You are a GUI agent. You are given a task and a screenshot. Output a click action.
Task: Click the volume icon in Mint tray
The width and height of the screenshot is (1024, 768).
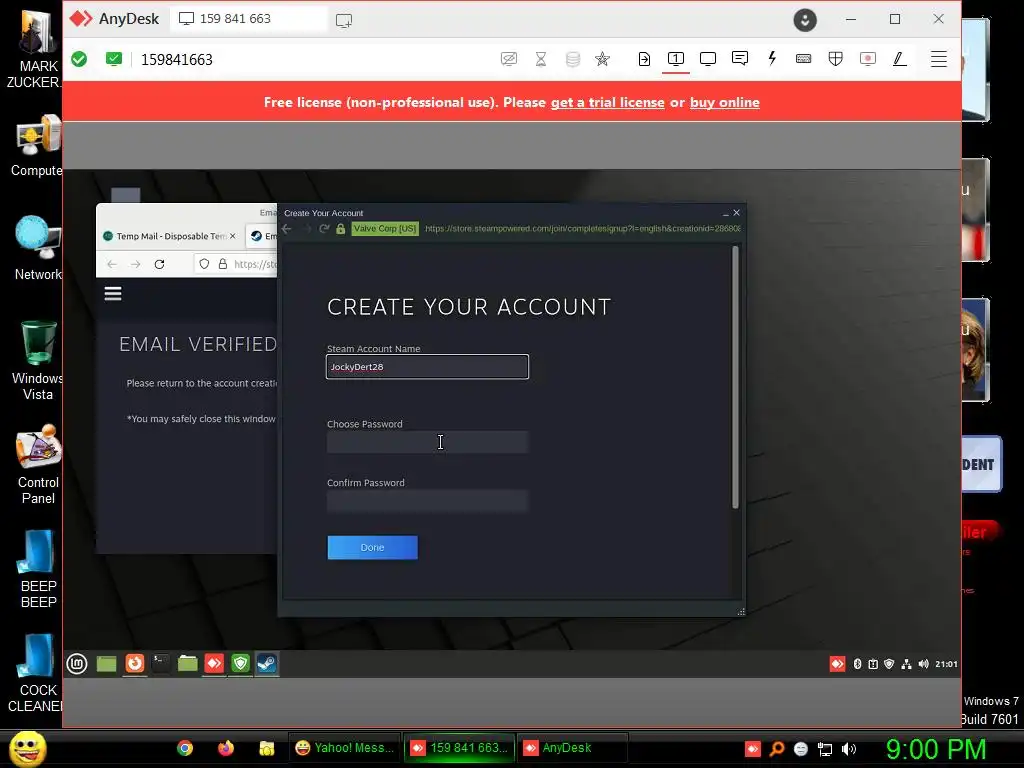pos(923,664)
